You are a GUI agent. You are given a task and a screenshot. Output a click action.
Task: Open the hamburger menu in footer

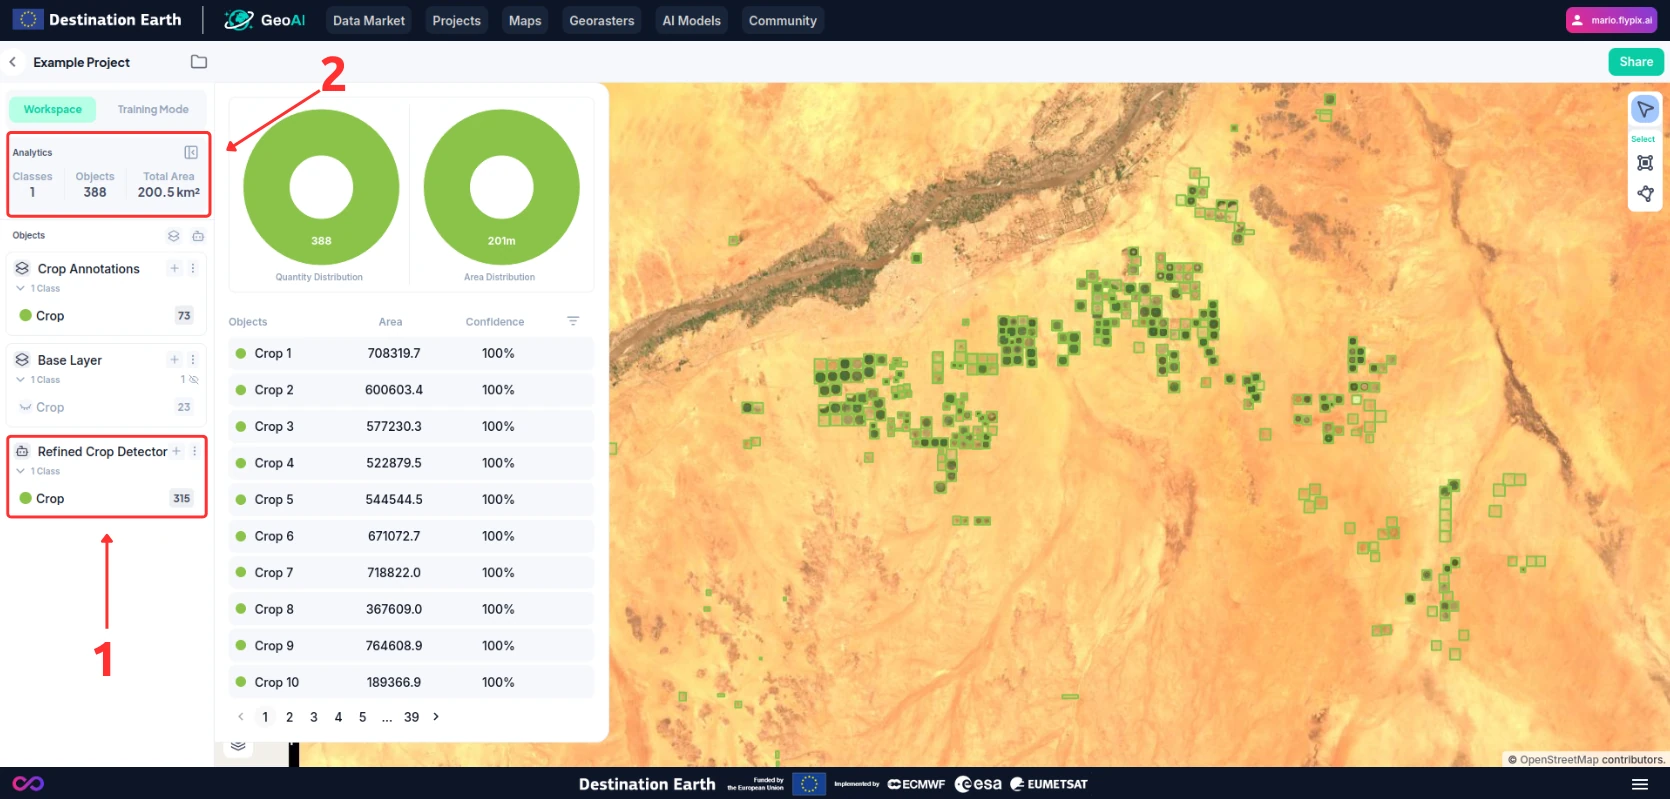click(1640, 784)
